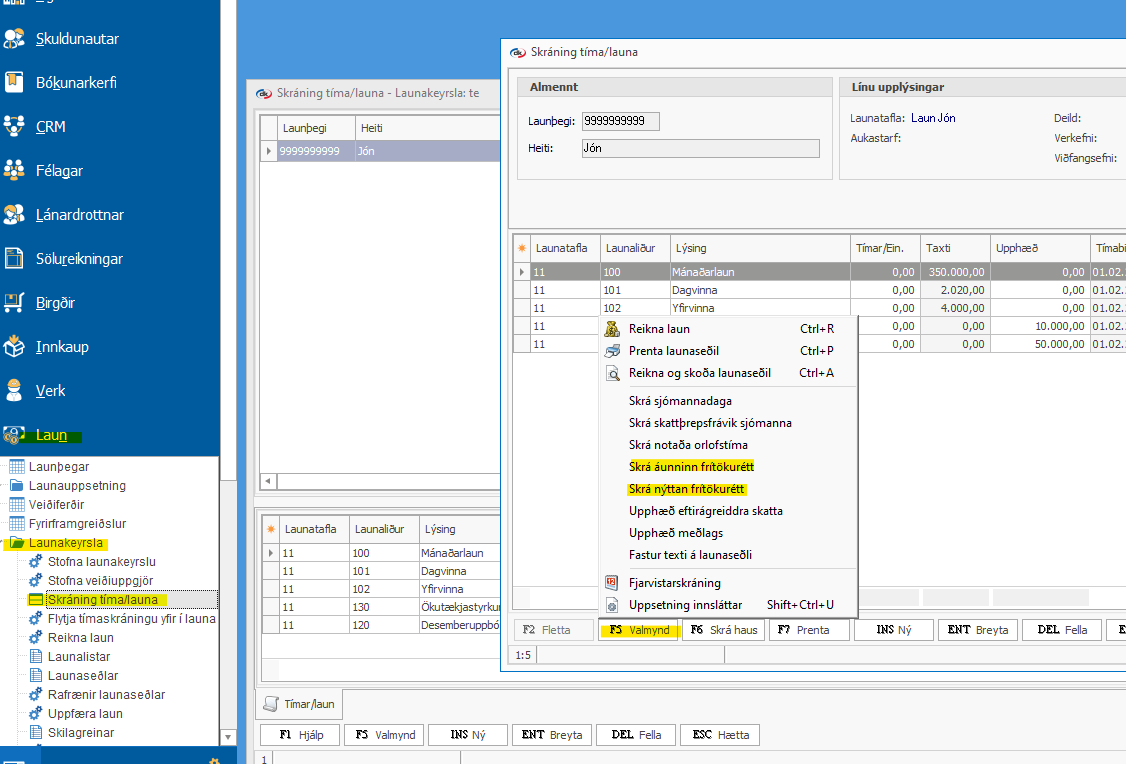1126x764 pixels.
Task: Select the Birgðir cart icon
Action: [14, 302]
